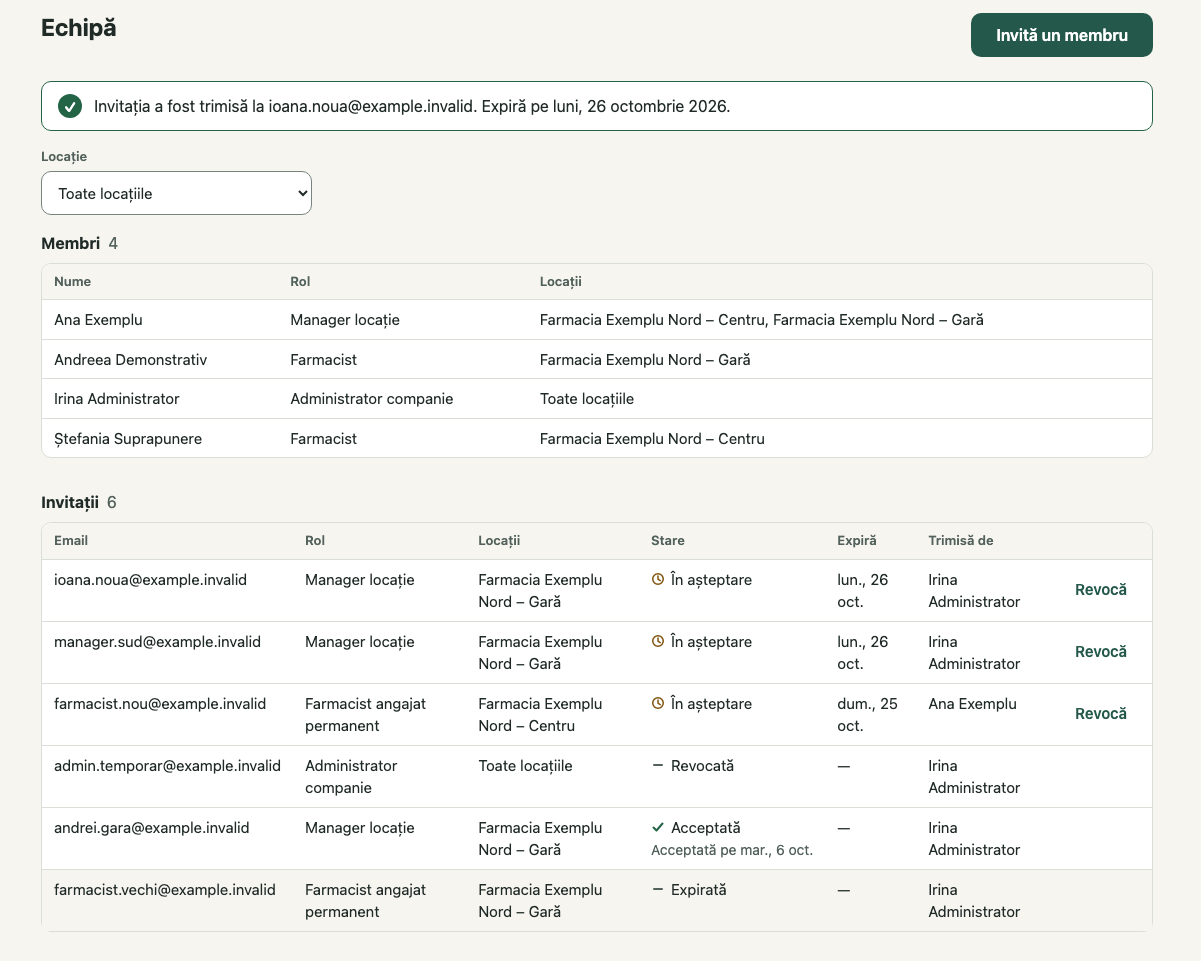The image size is (1201, 961).
Task: Revoke the farmacist.nou@example.invalid invitation
Action: click(x=1101, y=713)
